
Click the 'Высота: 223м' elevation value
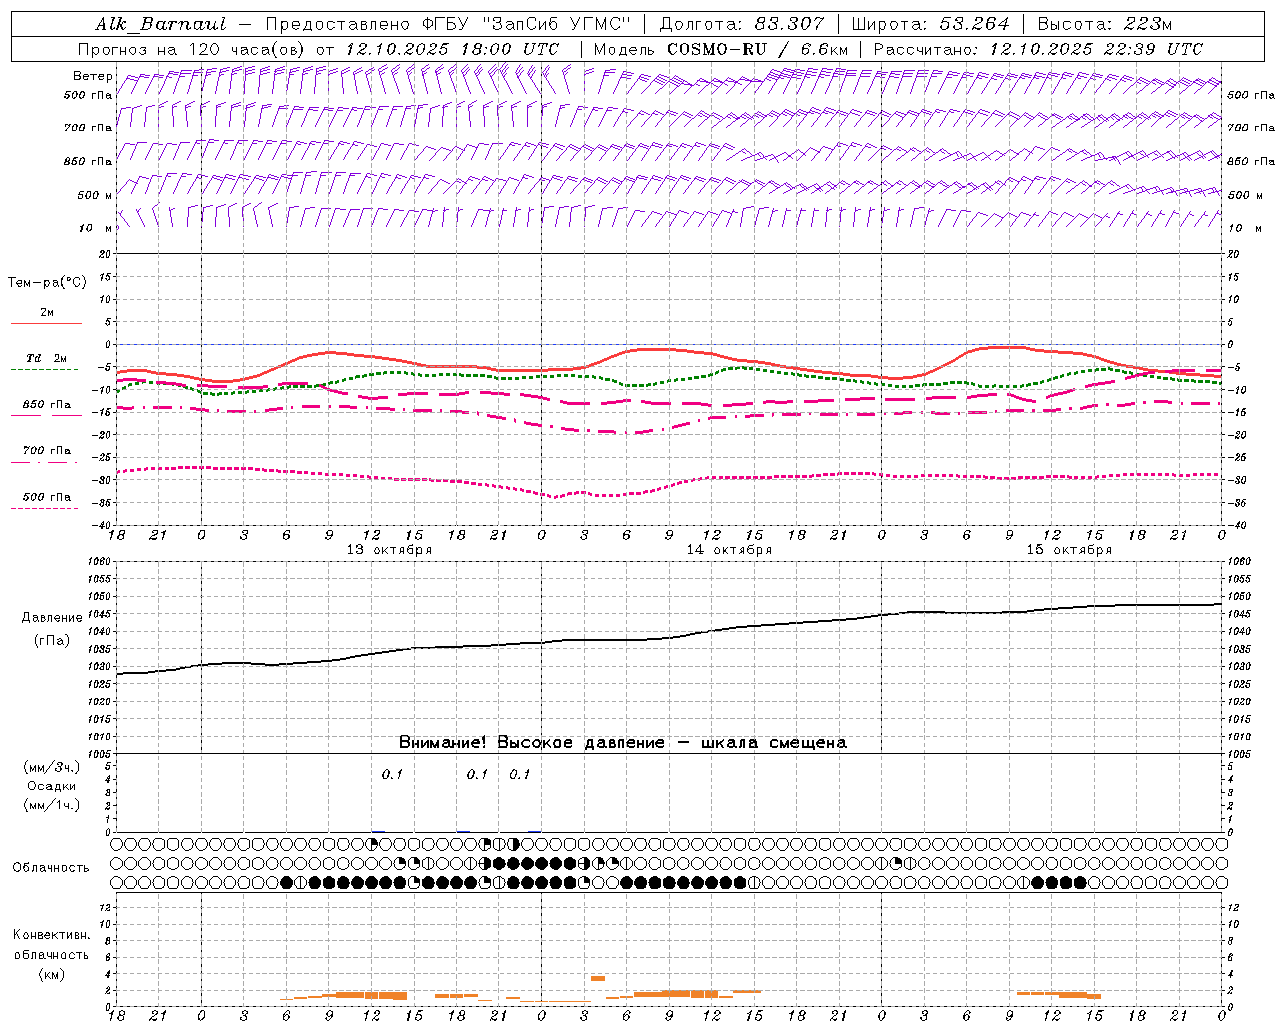(x=1104, y=24)
